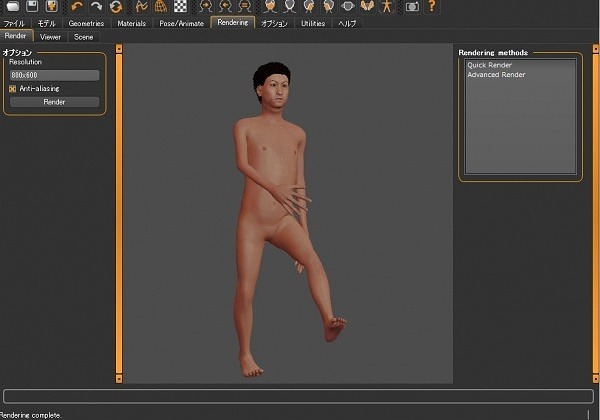Click left scrollbar bottom arrow
The image size is (600, 420).
(119, 379)
